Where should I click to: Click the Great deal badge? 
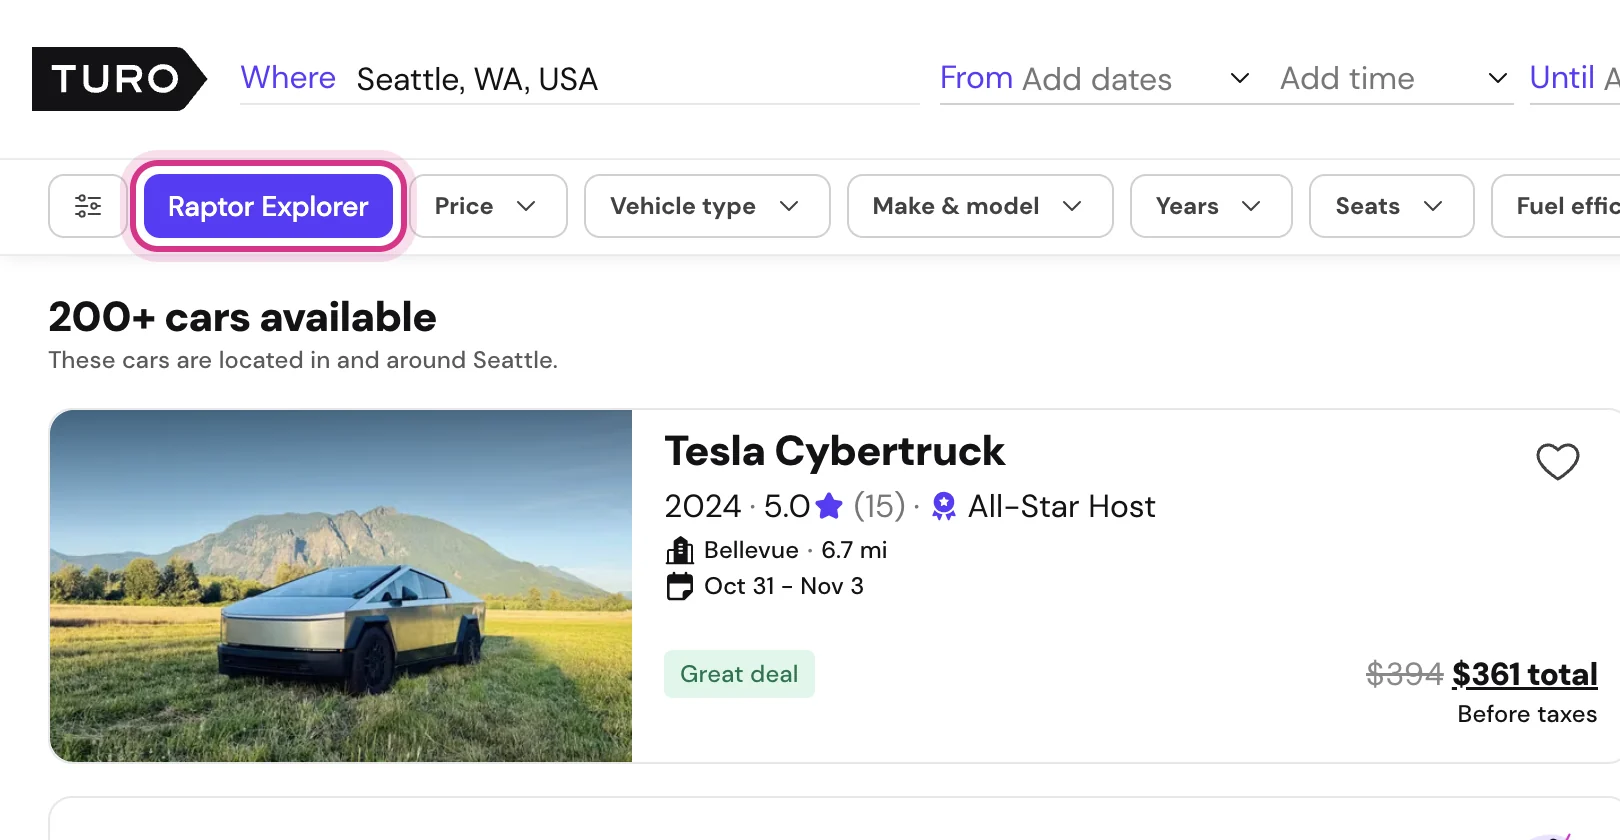pyautogui.click(x=739, y=674)
